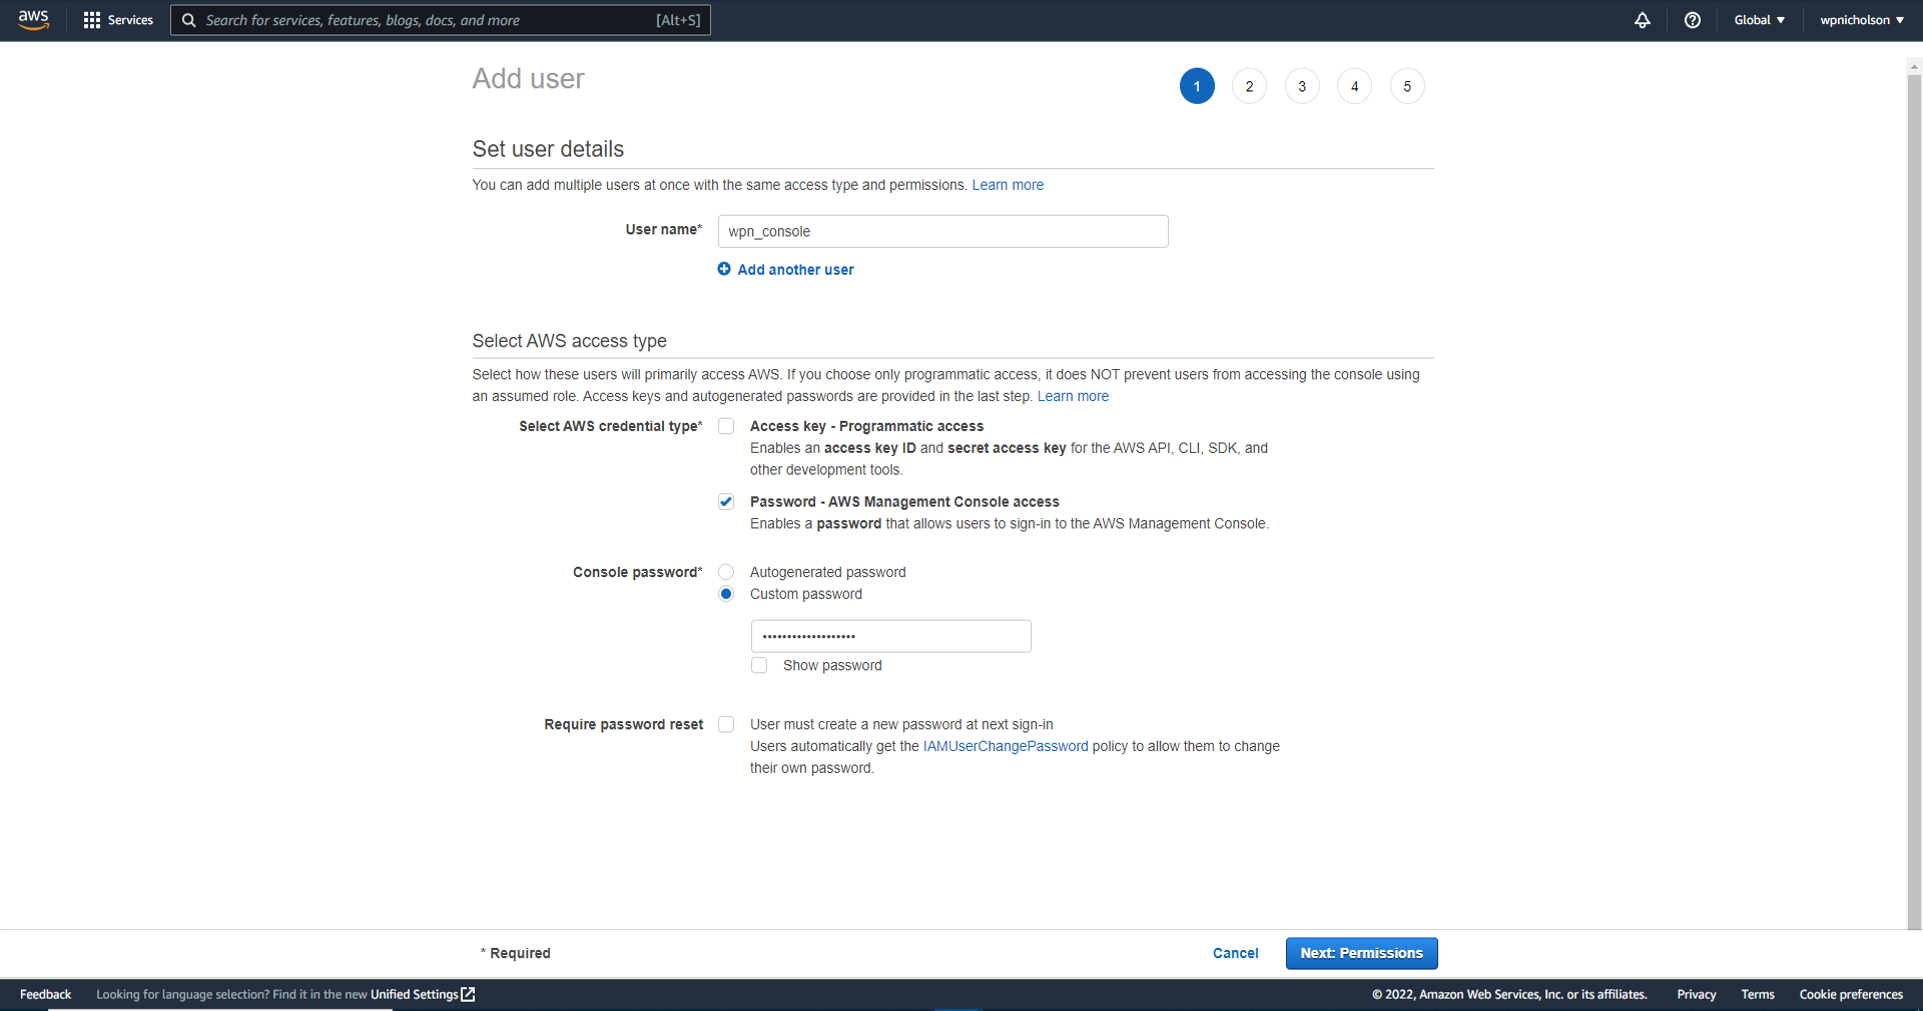Open the Global region dropdown
Viewport: 1923px width, 1011px height.
tap(1758, 20)
